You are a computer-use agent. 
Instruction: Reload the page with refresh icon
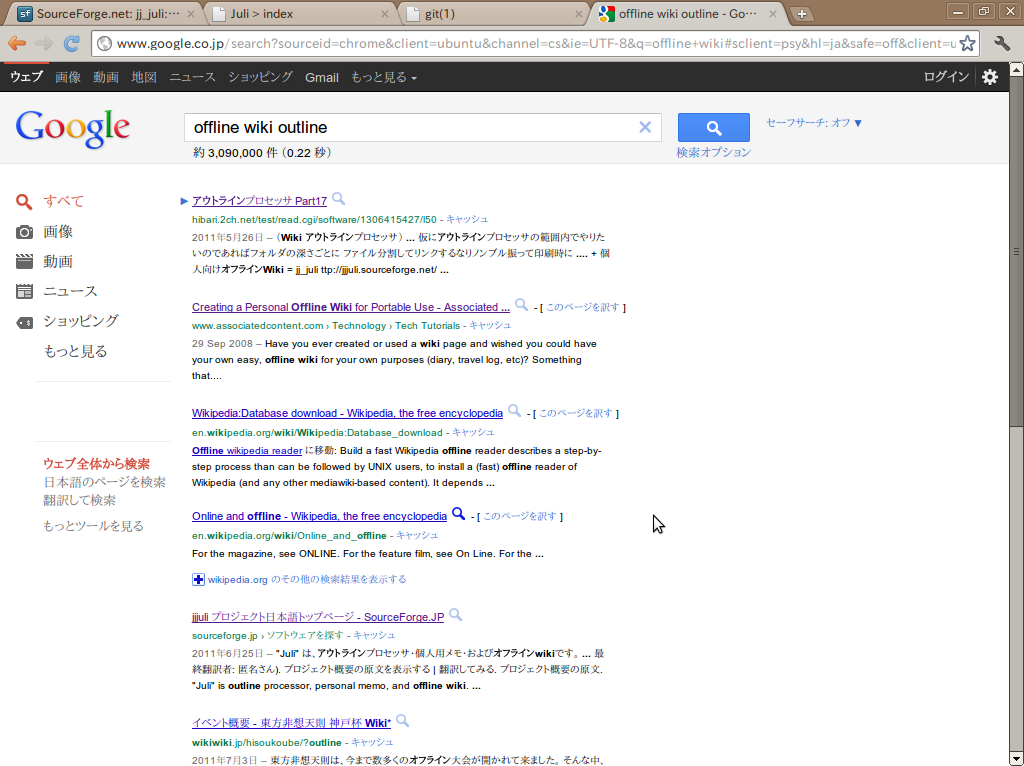tap(72, 44)
